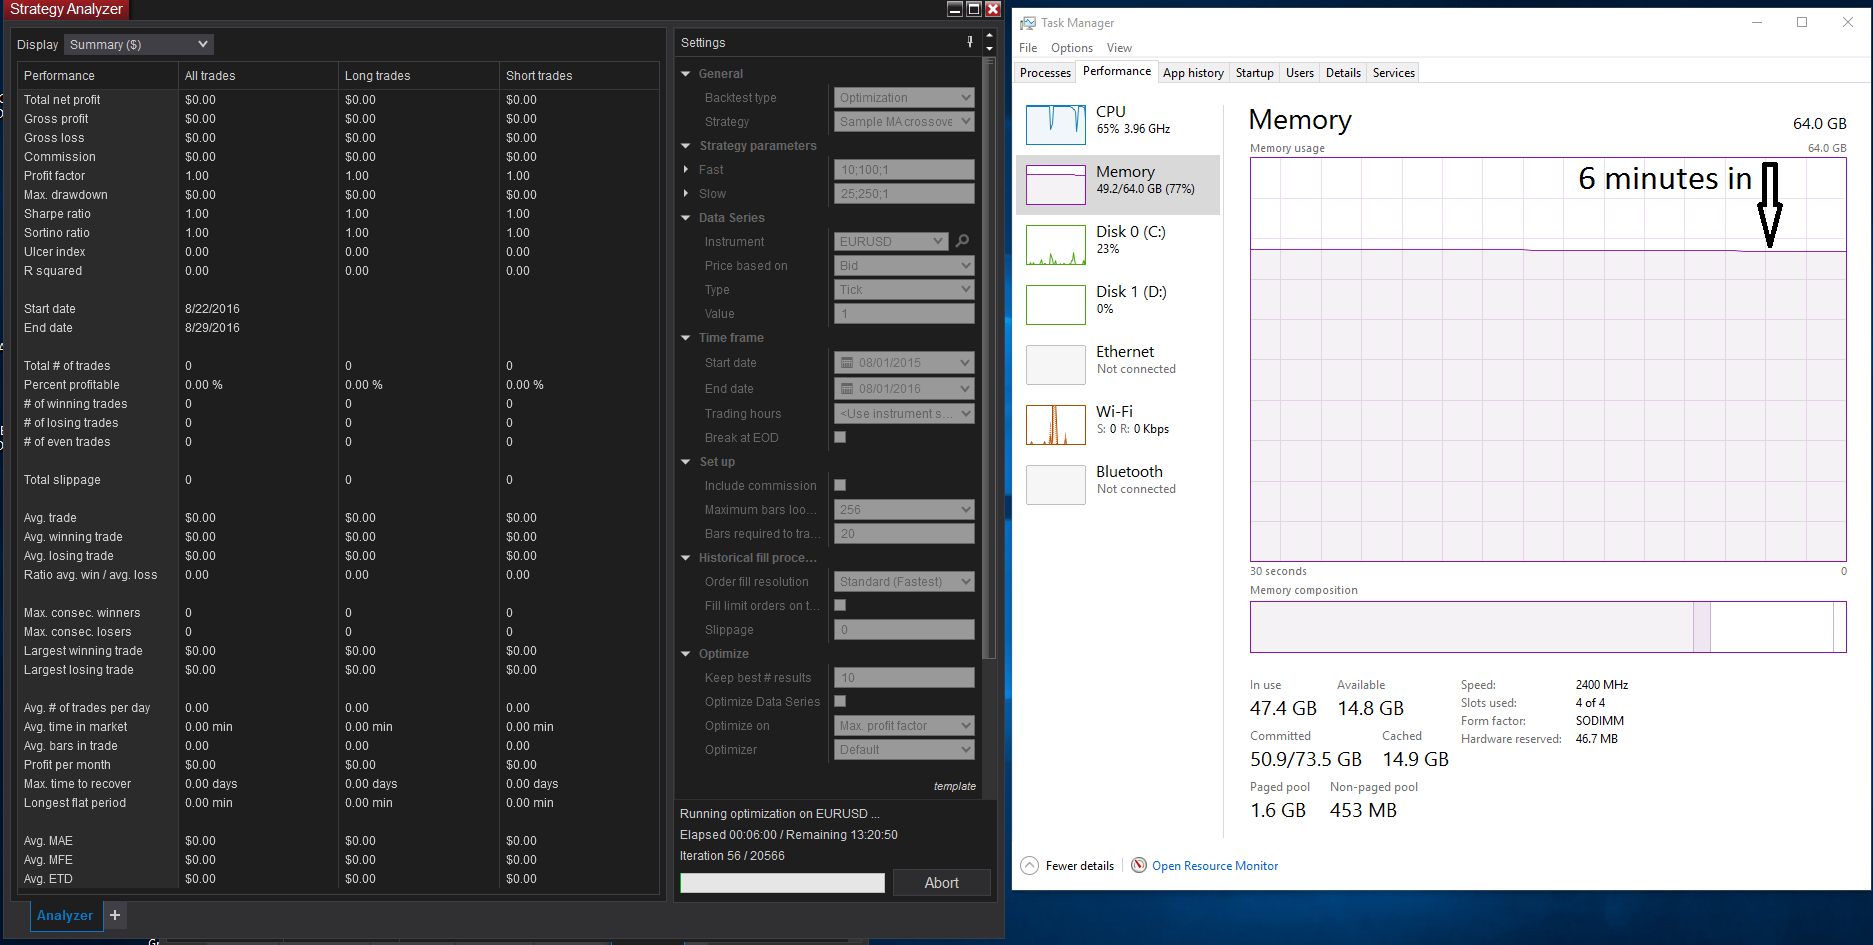Toggle the Break at EOD checkbox
This screenshot has width=1873, height=945.
pyautogui.click(x=840, y=437)
